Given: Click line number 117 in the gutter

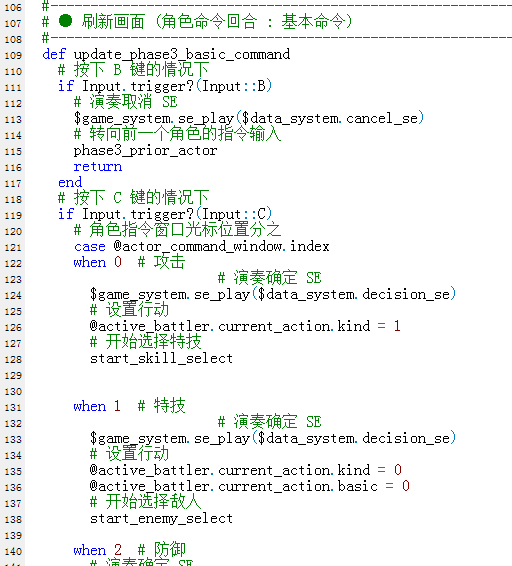Looking at the screenshot, I should coord(13,184).
